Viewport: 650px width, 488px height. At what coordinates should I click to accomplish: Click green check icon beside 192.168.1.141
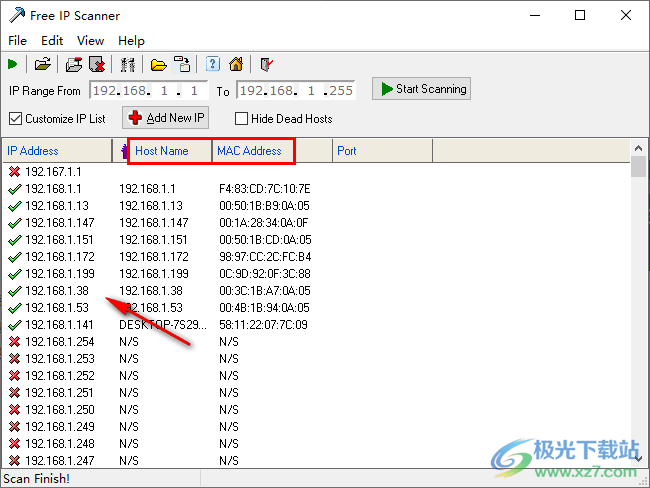(15, 325)
